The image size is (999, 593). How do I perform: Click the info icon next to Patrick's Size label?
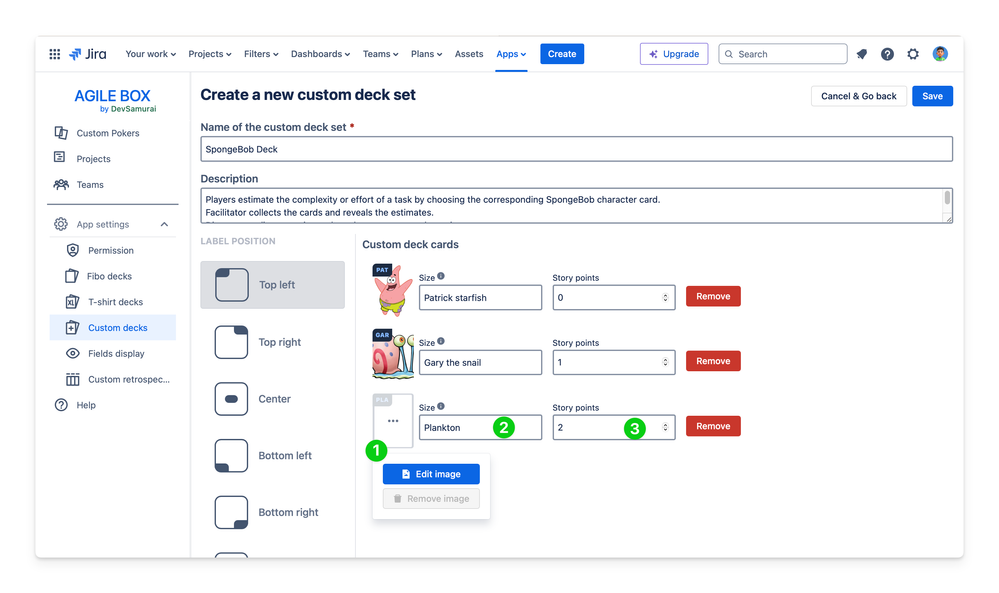pos(441,276)
